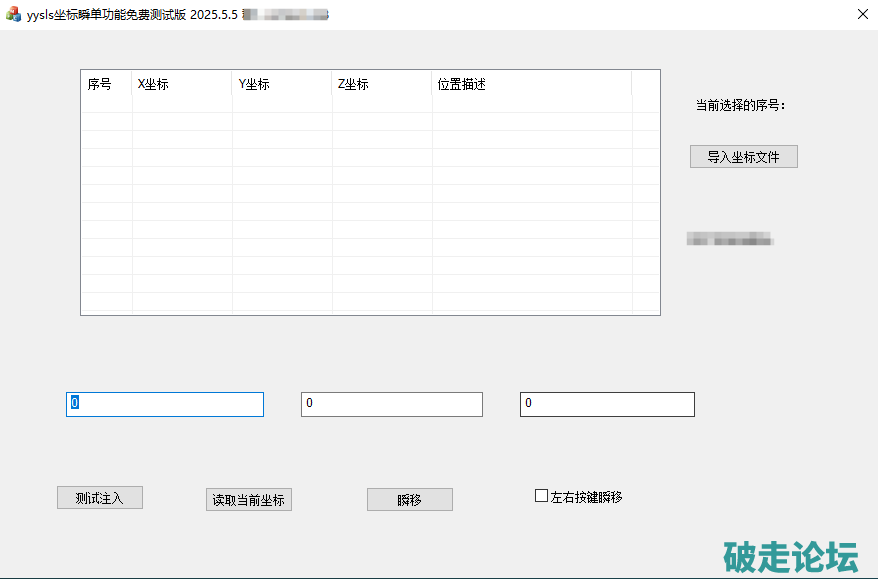Click the blank header right of 位置描述
The height and width of the screenshot is (579, 878).
click(x=645, y=84)
